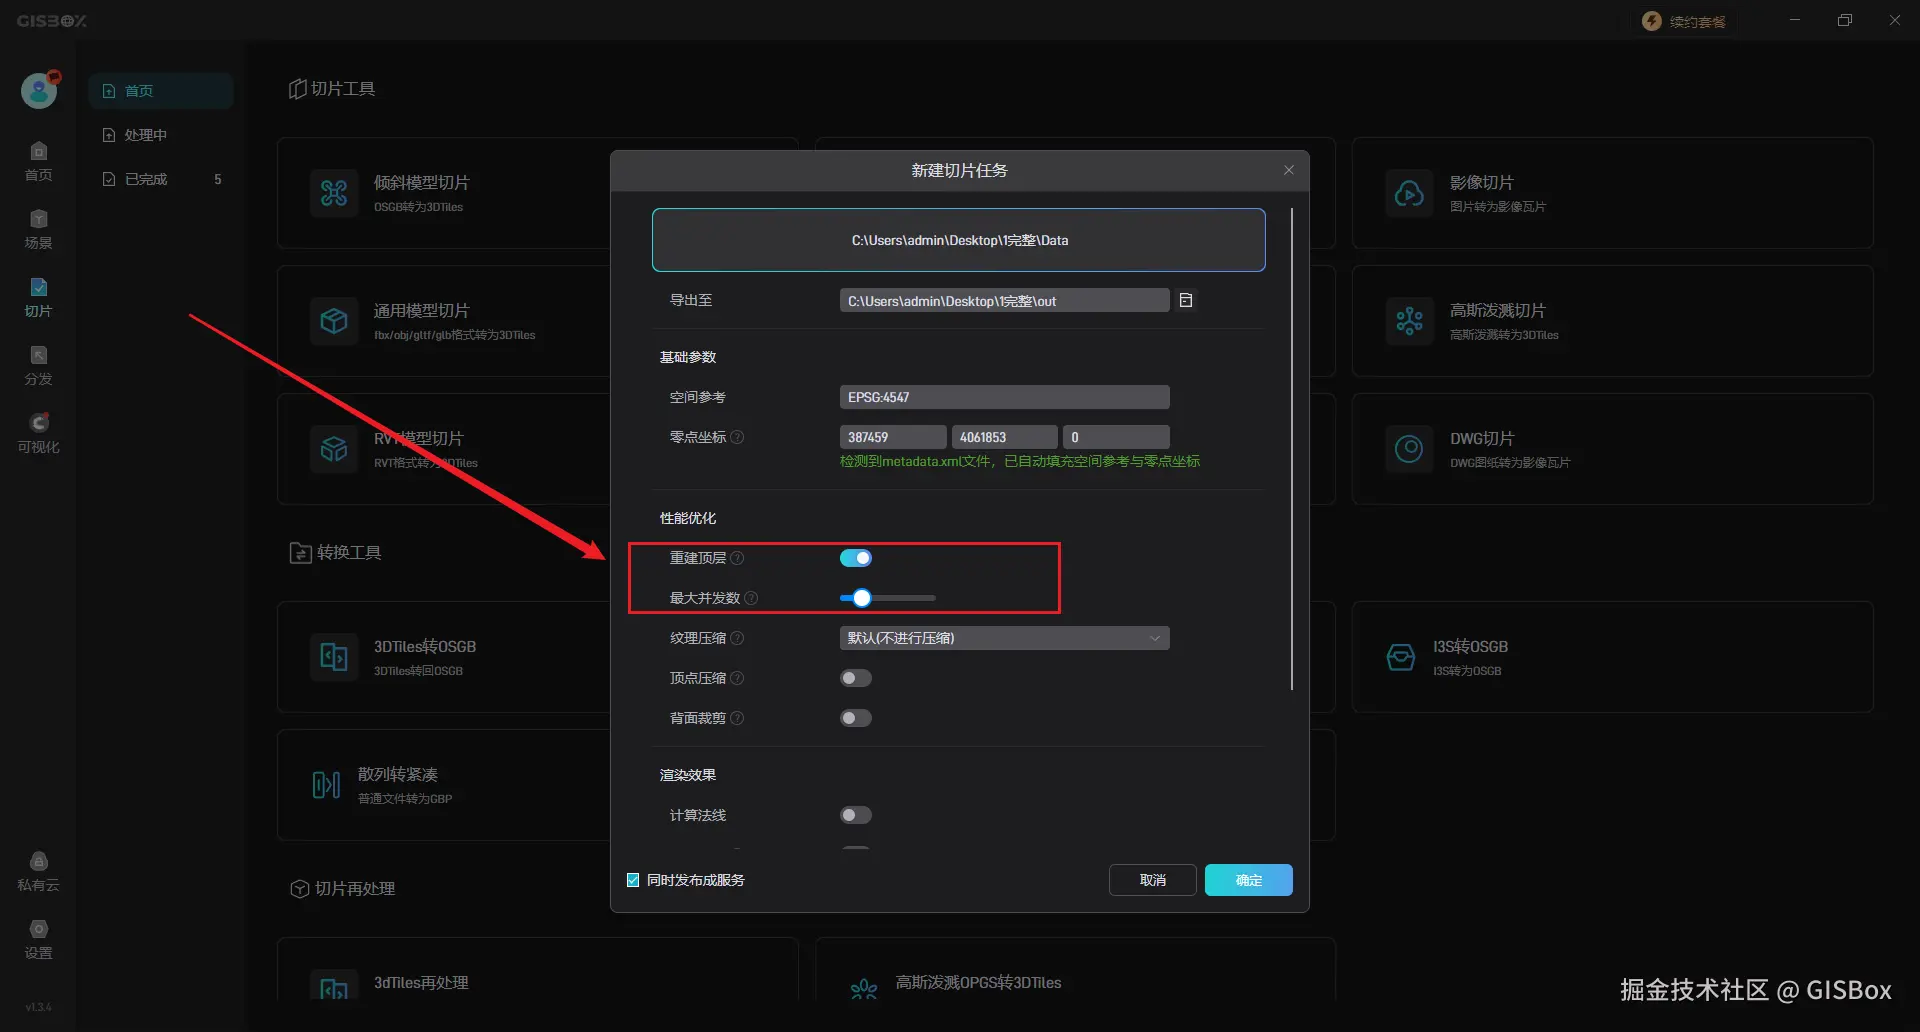Open the 纹理压缩 dropdown

[1004, 638]
